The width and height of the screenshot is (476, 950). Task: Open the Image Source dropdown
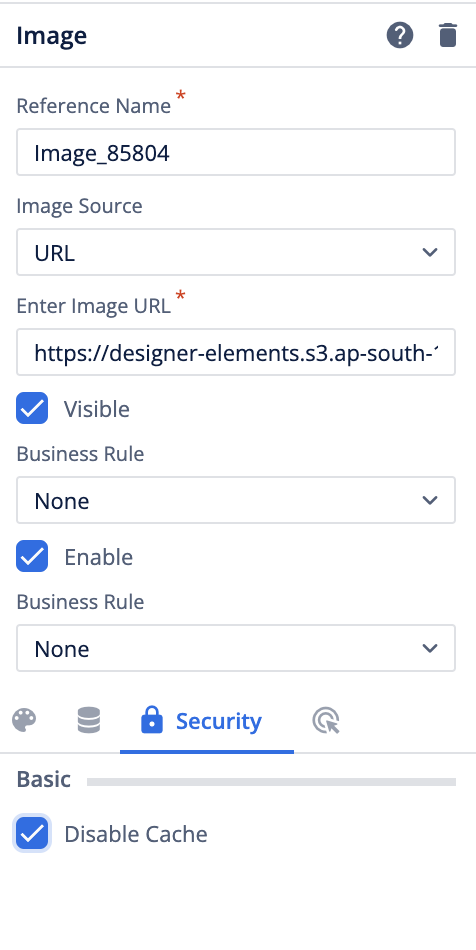[x=236, y=252]
